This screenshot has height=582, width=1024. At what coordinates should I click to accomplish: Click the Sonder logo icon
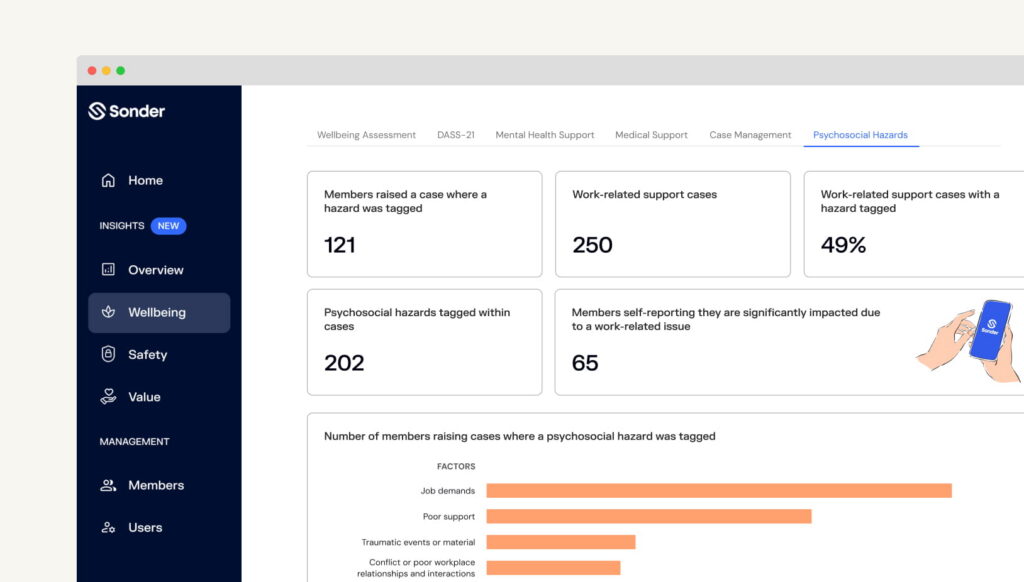click(97, 111)
